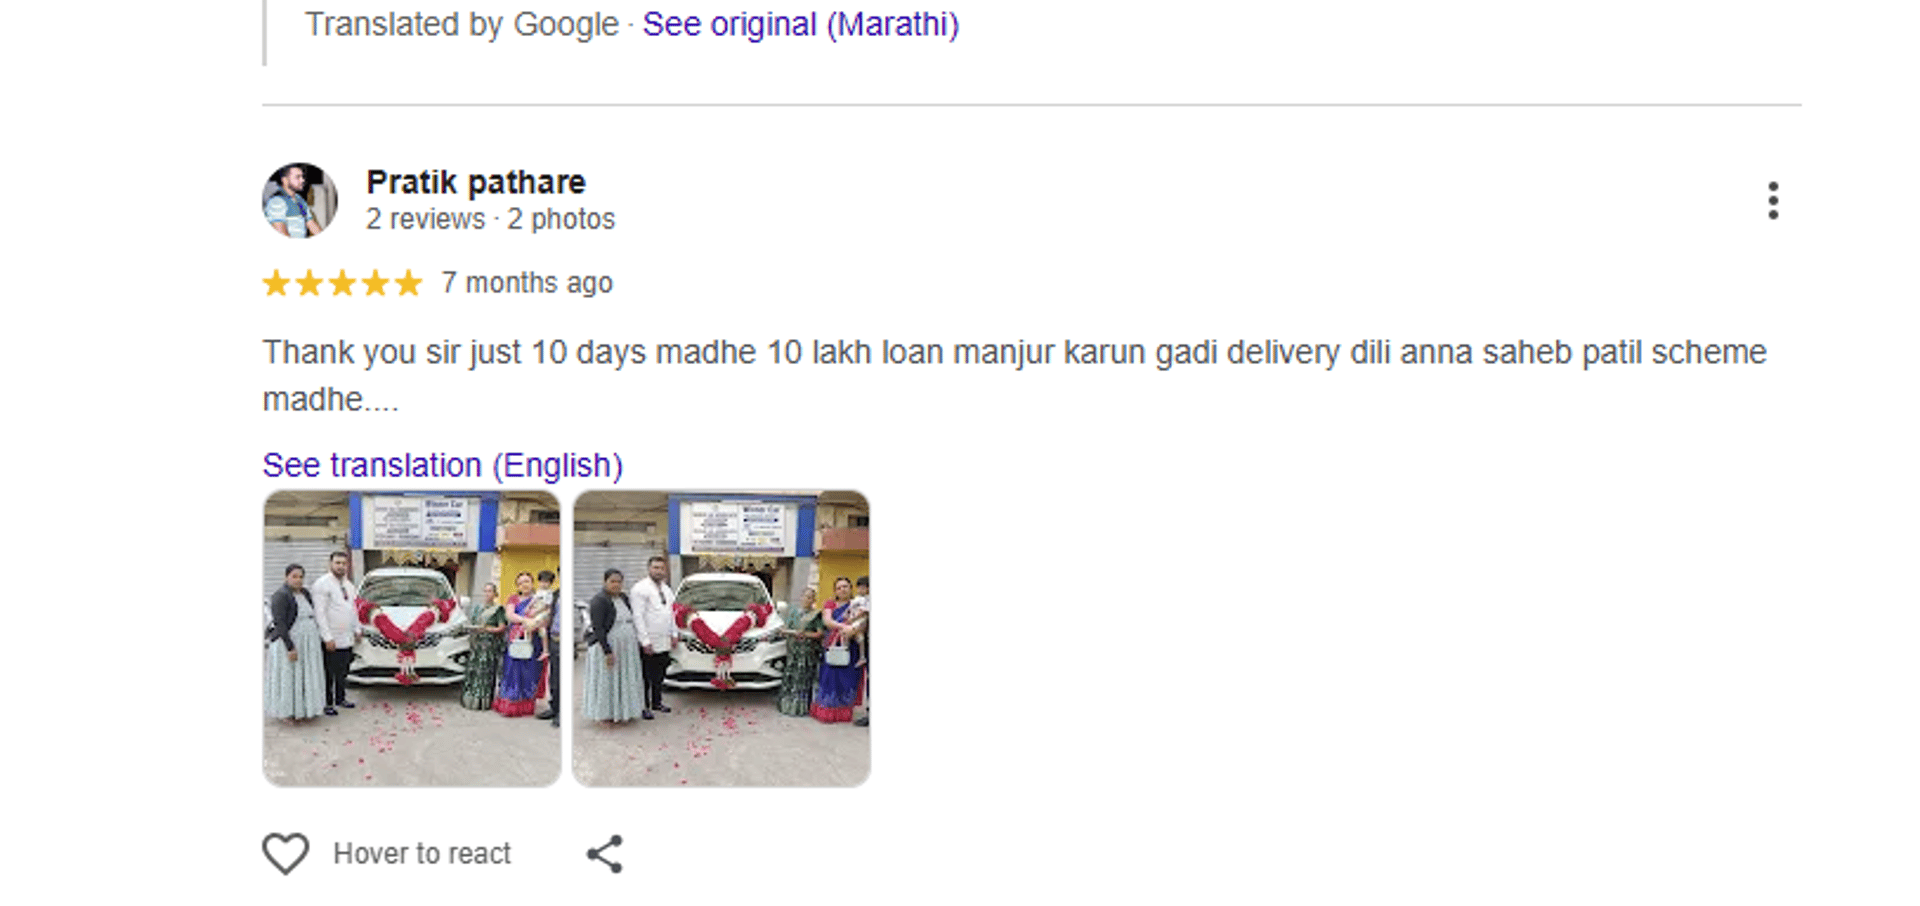Open the second car delivery photo
1920x906 pixels.
721,639
